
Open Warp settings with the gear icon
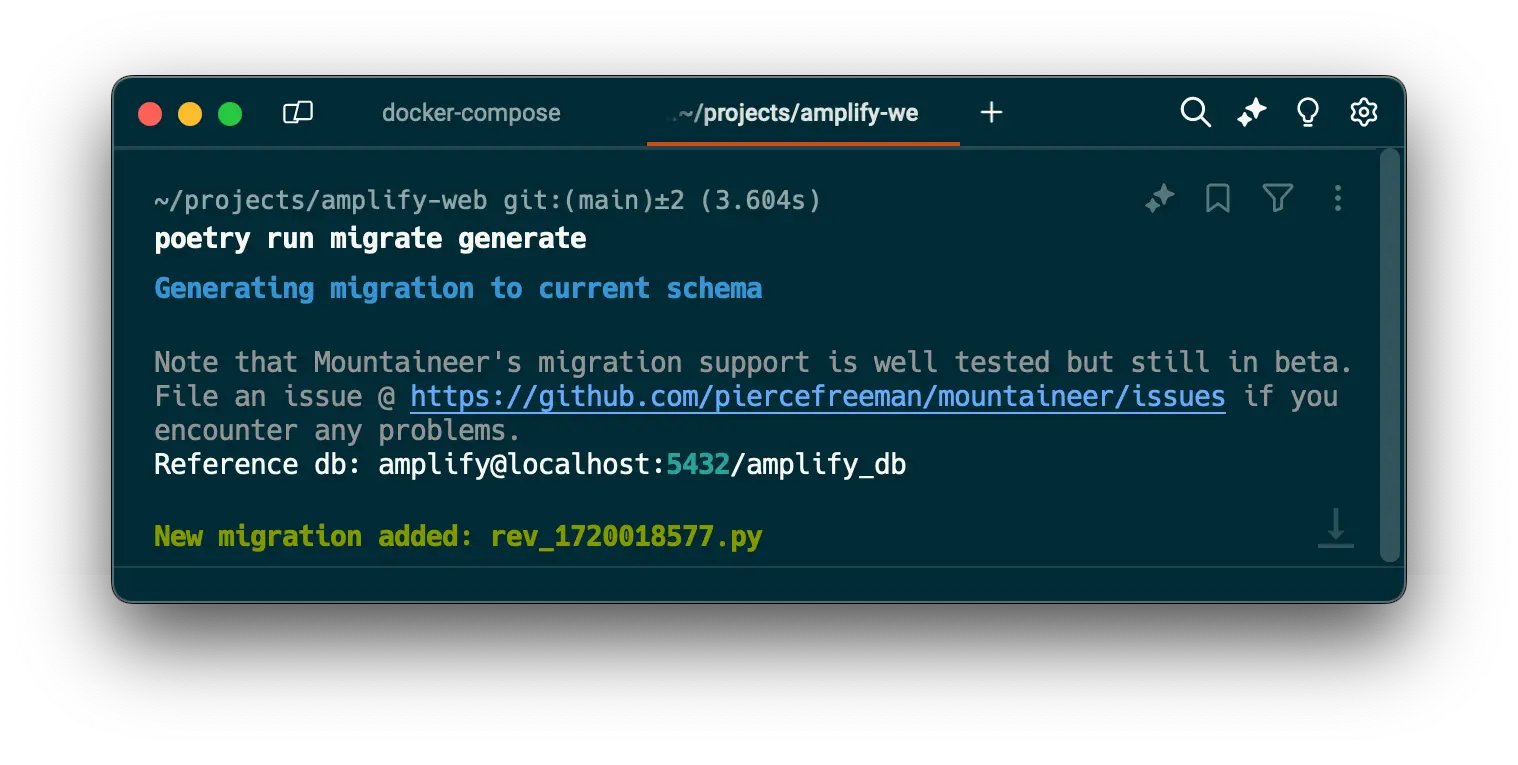pyautogui.click(x=1363, y=112)
